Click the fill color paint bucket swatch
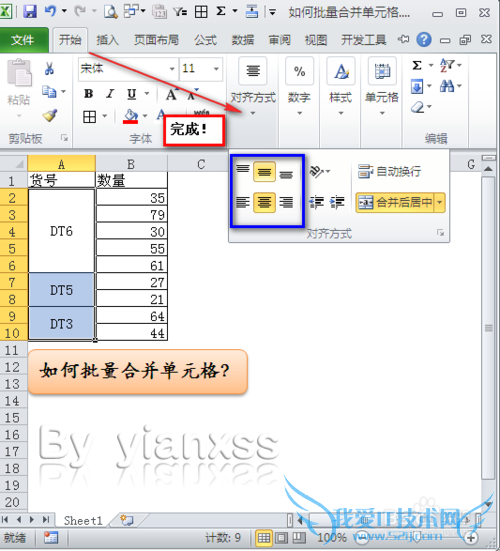Image resolution: width=500 pixels, height=551 pixels. point(130,116)
